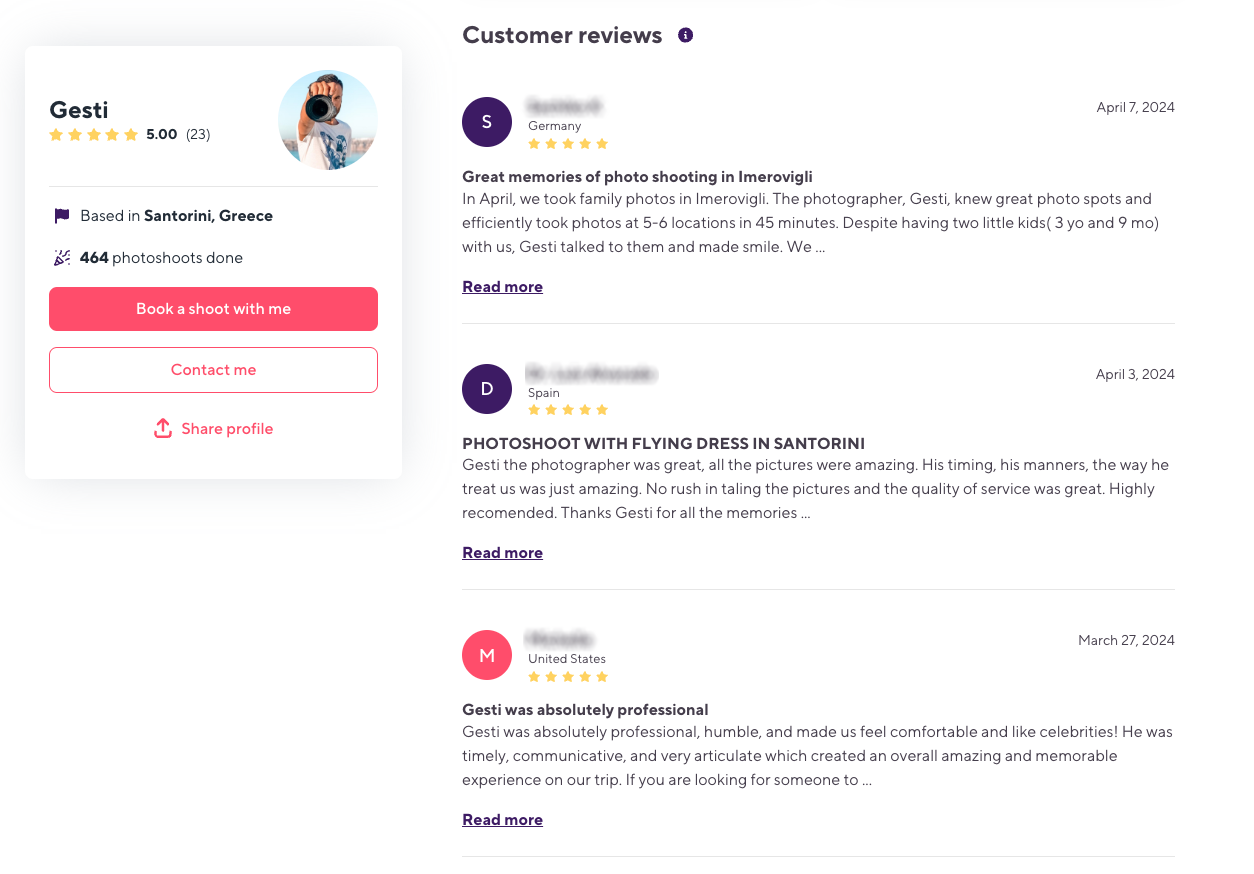Click the flag icon next to Santorini, Greece

60,214
